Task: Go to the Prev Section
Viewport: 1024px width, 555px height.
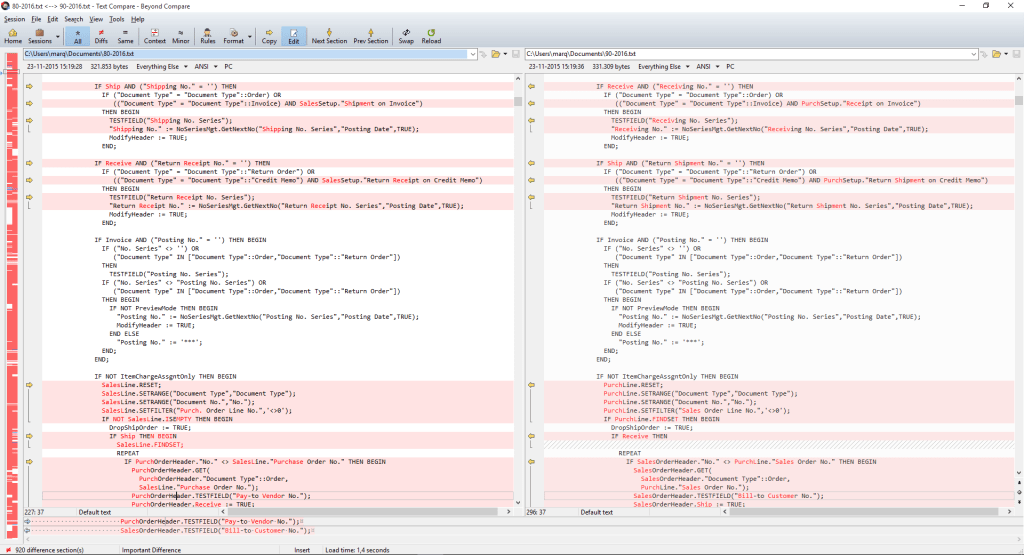Action: [x=371, y=36]
